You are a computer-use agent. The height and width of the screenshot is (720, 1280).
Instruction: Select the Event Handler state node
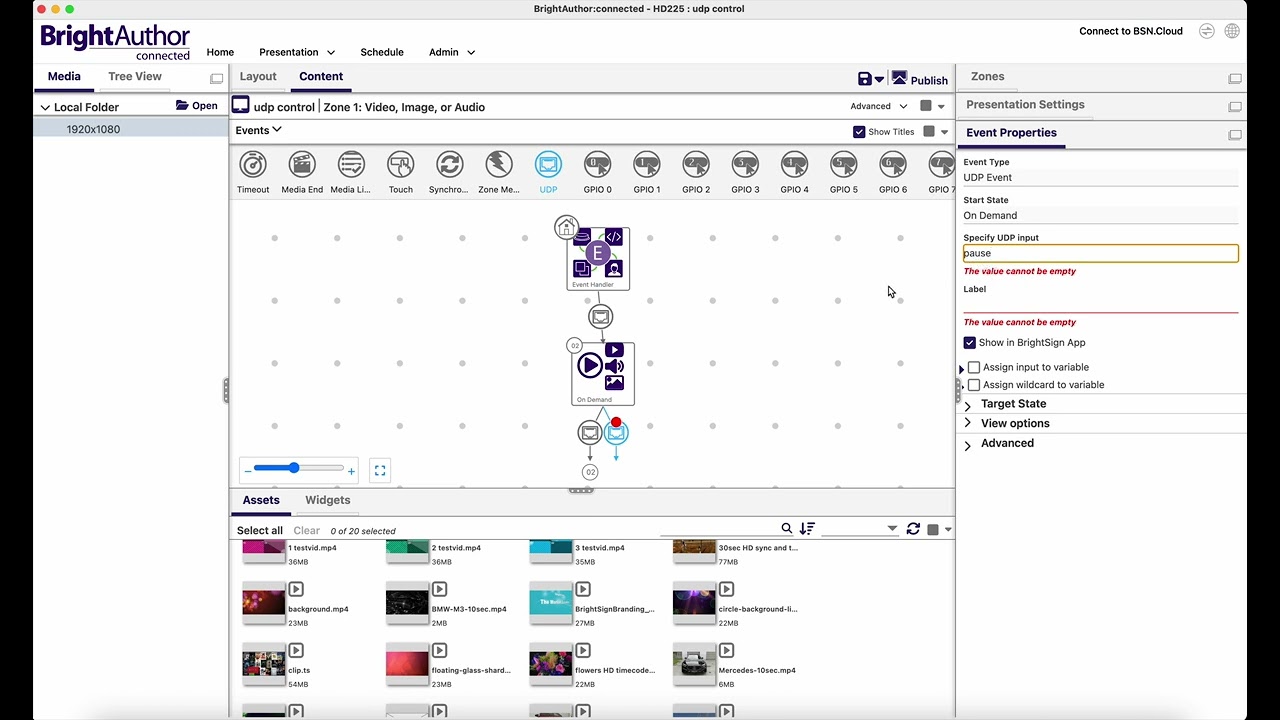[598, 258]
